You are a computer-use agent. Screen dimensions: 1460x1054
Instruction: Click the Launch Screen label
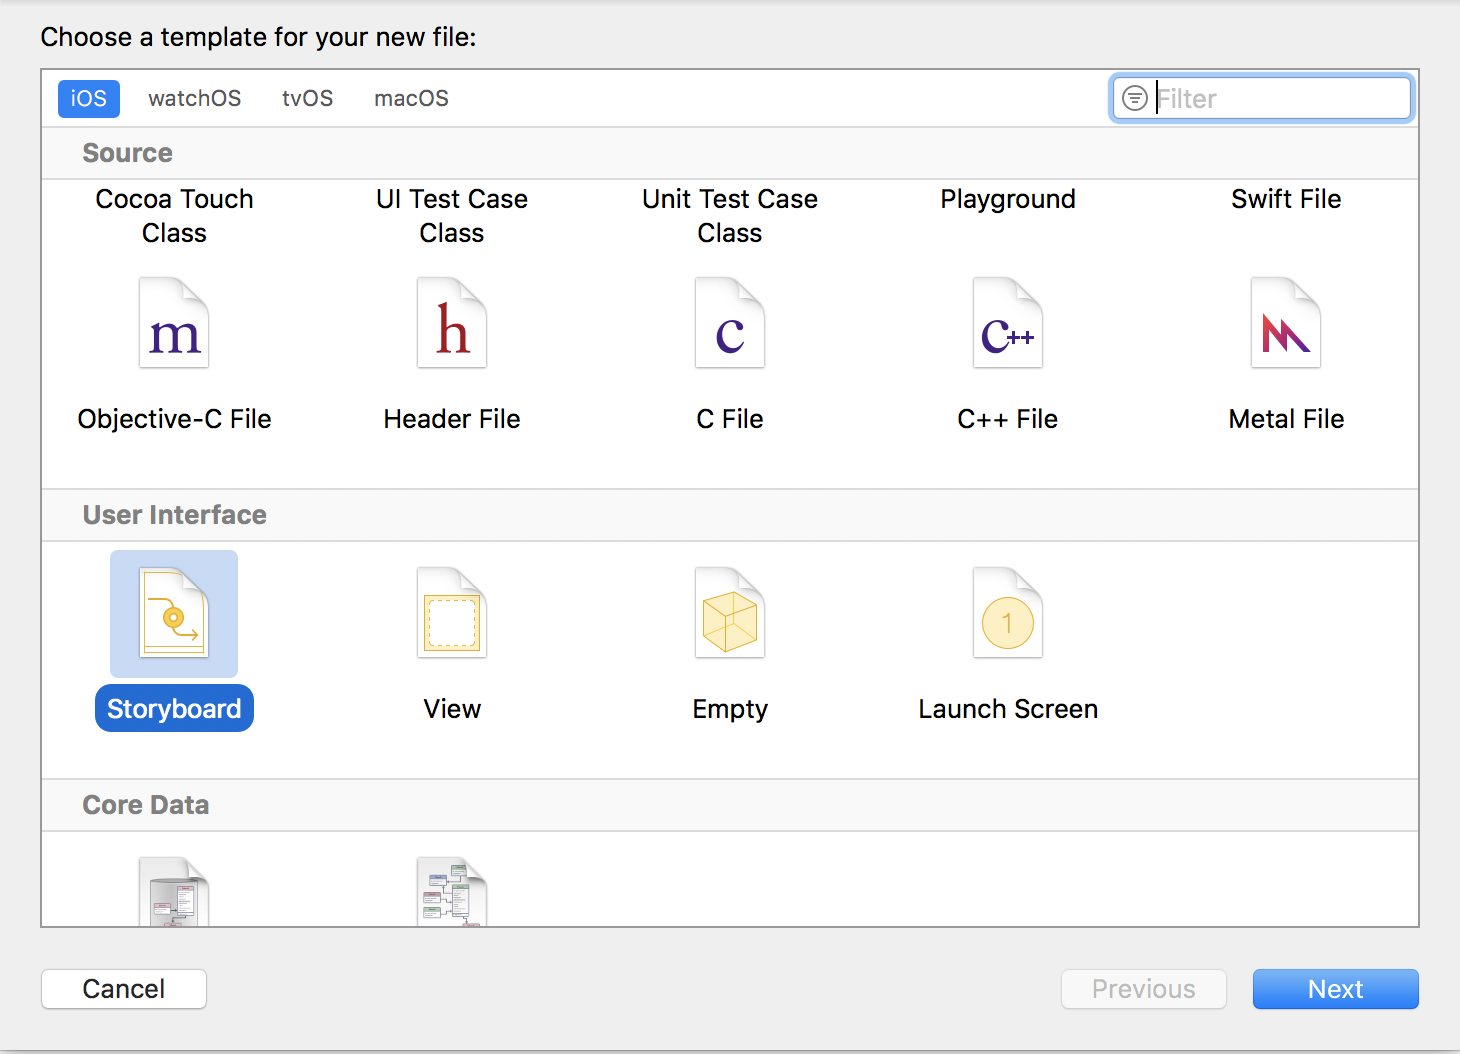pyautogui.click(x=1008, y=709)
